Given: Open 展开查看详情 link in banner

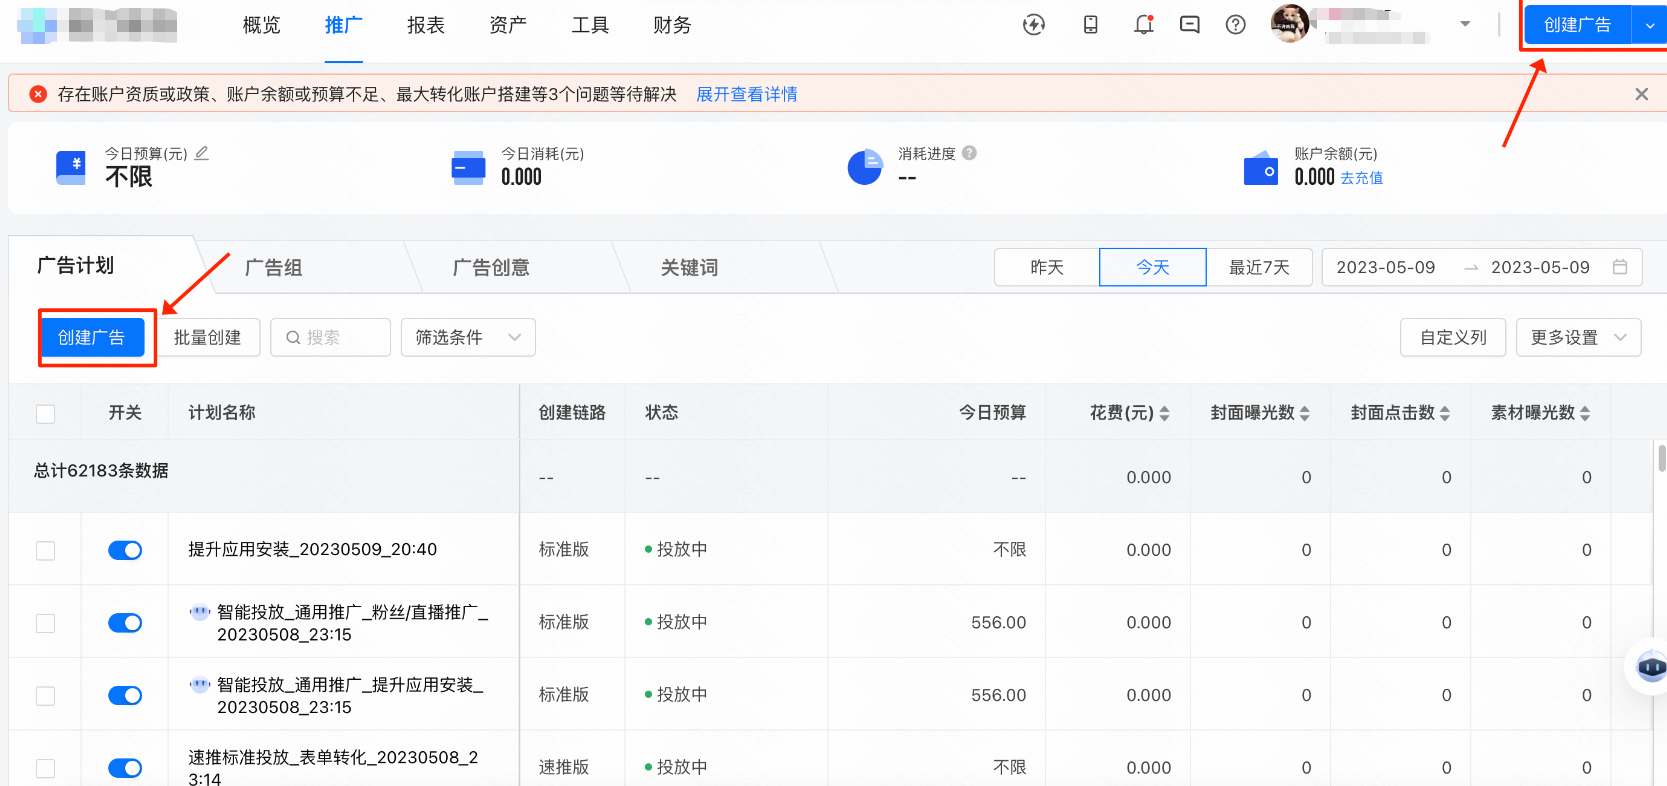Looking at the screenshot, I should click(747, 94).
